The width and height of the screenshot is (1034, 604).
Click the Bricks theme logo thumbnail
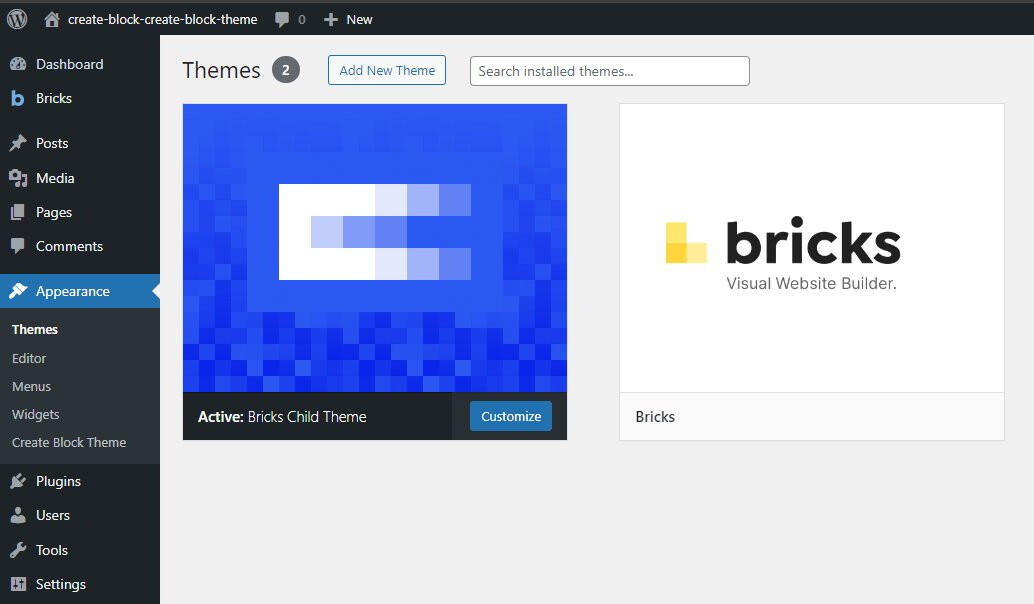[812, 248]
